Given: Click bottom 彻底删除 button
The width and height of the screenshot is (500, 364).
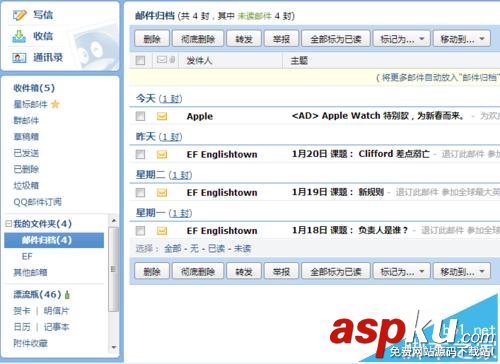Looking at the screenshot, I should (198, 272).
